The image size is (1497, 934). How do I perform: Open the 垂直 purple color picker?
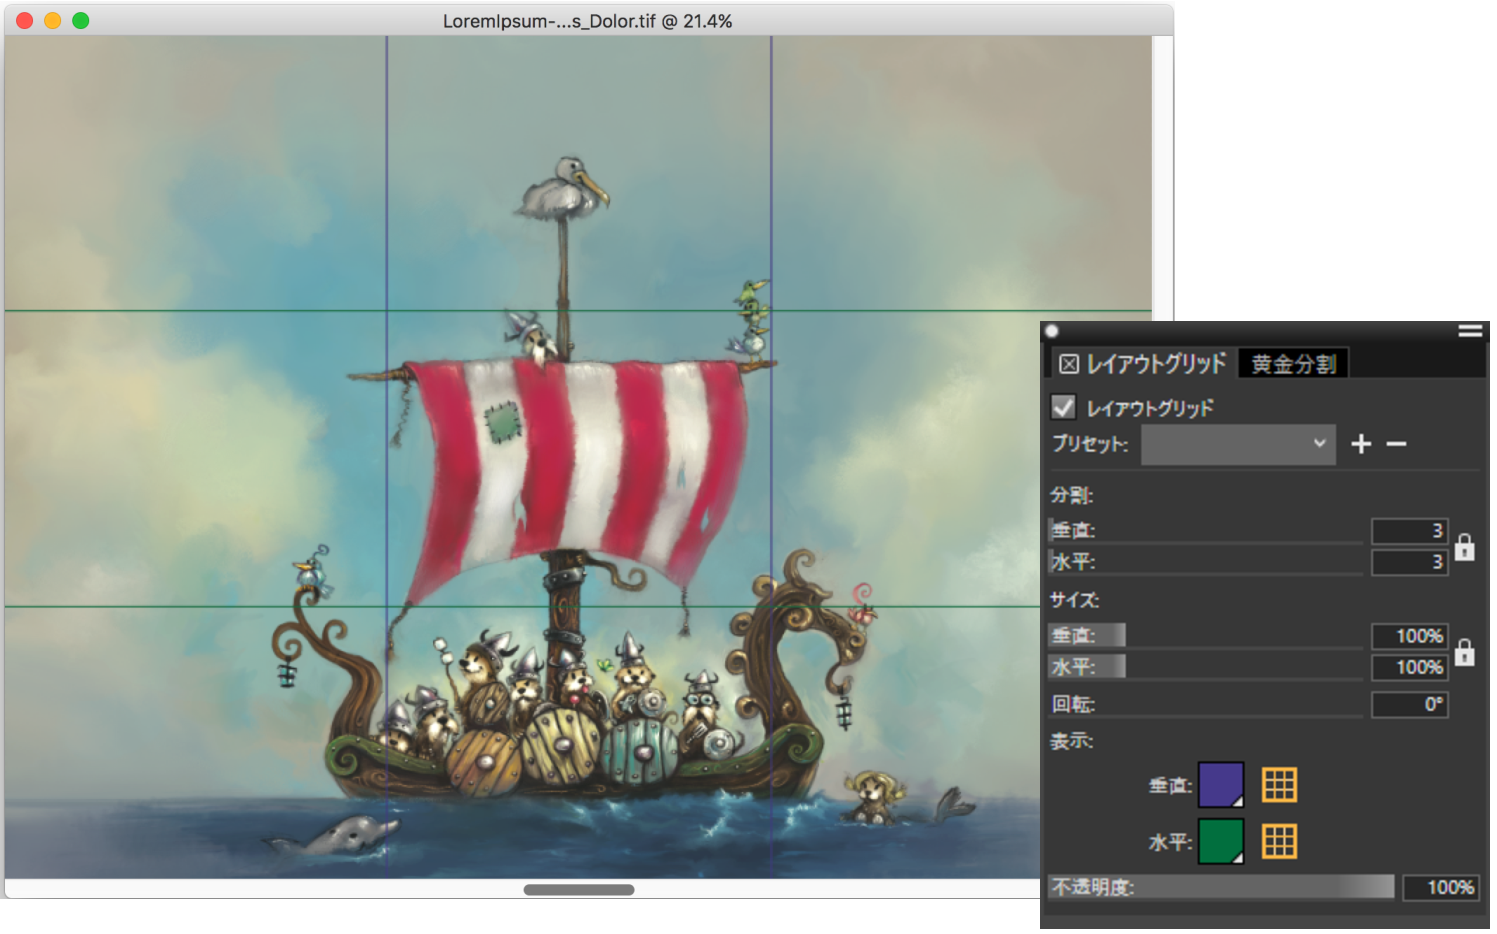[x=1220, y=785]
